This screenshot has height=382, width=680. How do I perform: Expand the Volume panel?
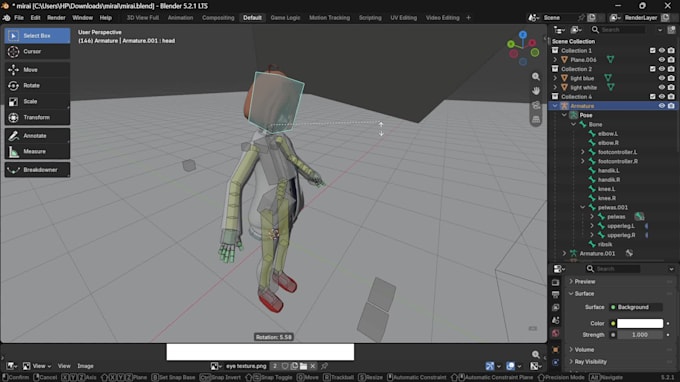(584, 350)
